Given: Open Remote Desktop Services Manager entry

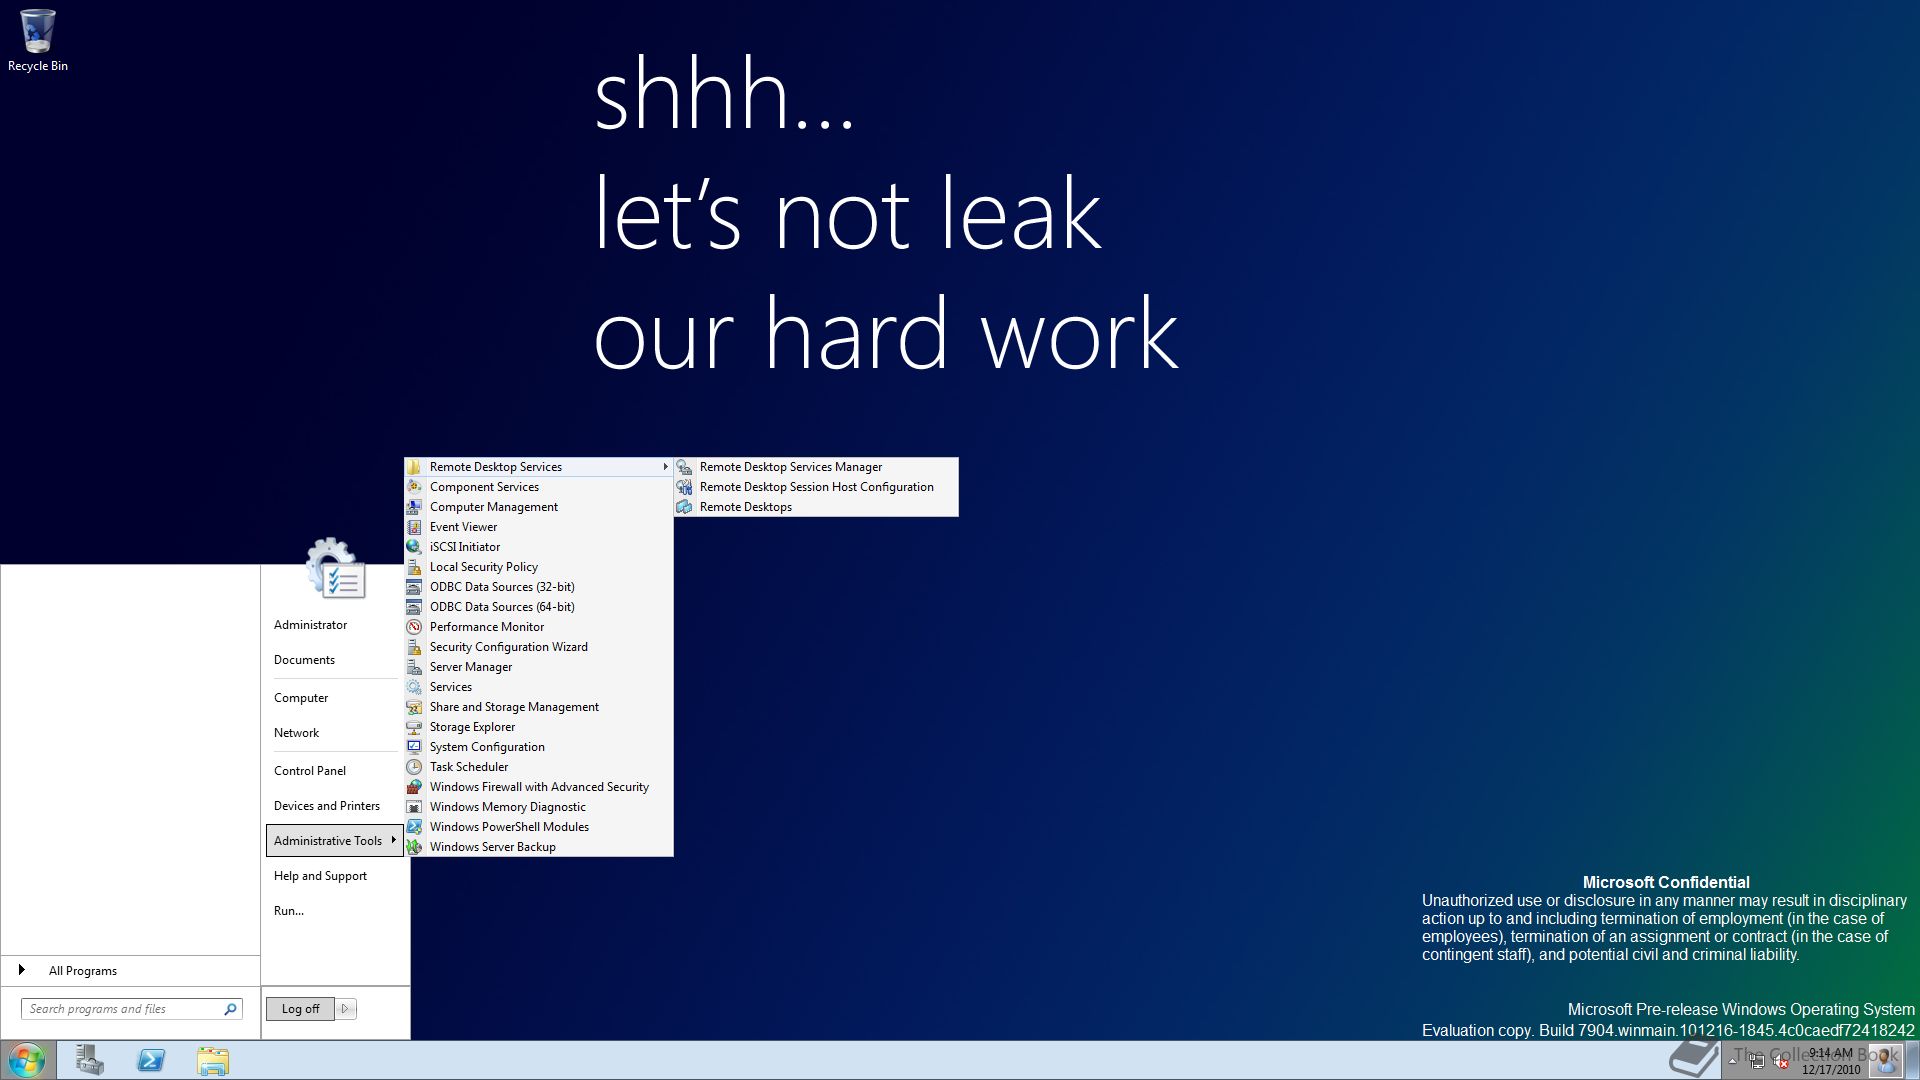Looking at the screenshot, I should coord(790,467).
